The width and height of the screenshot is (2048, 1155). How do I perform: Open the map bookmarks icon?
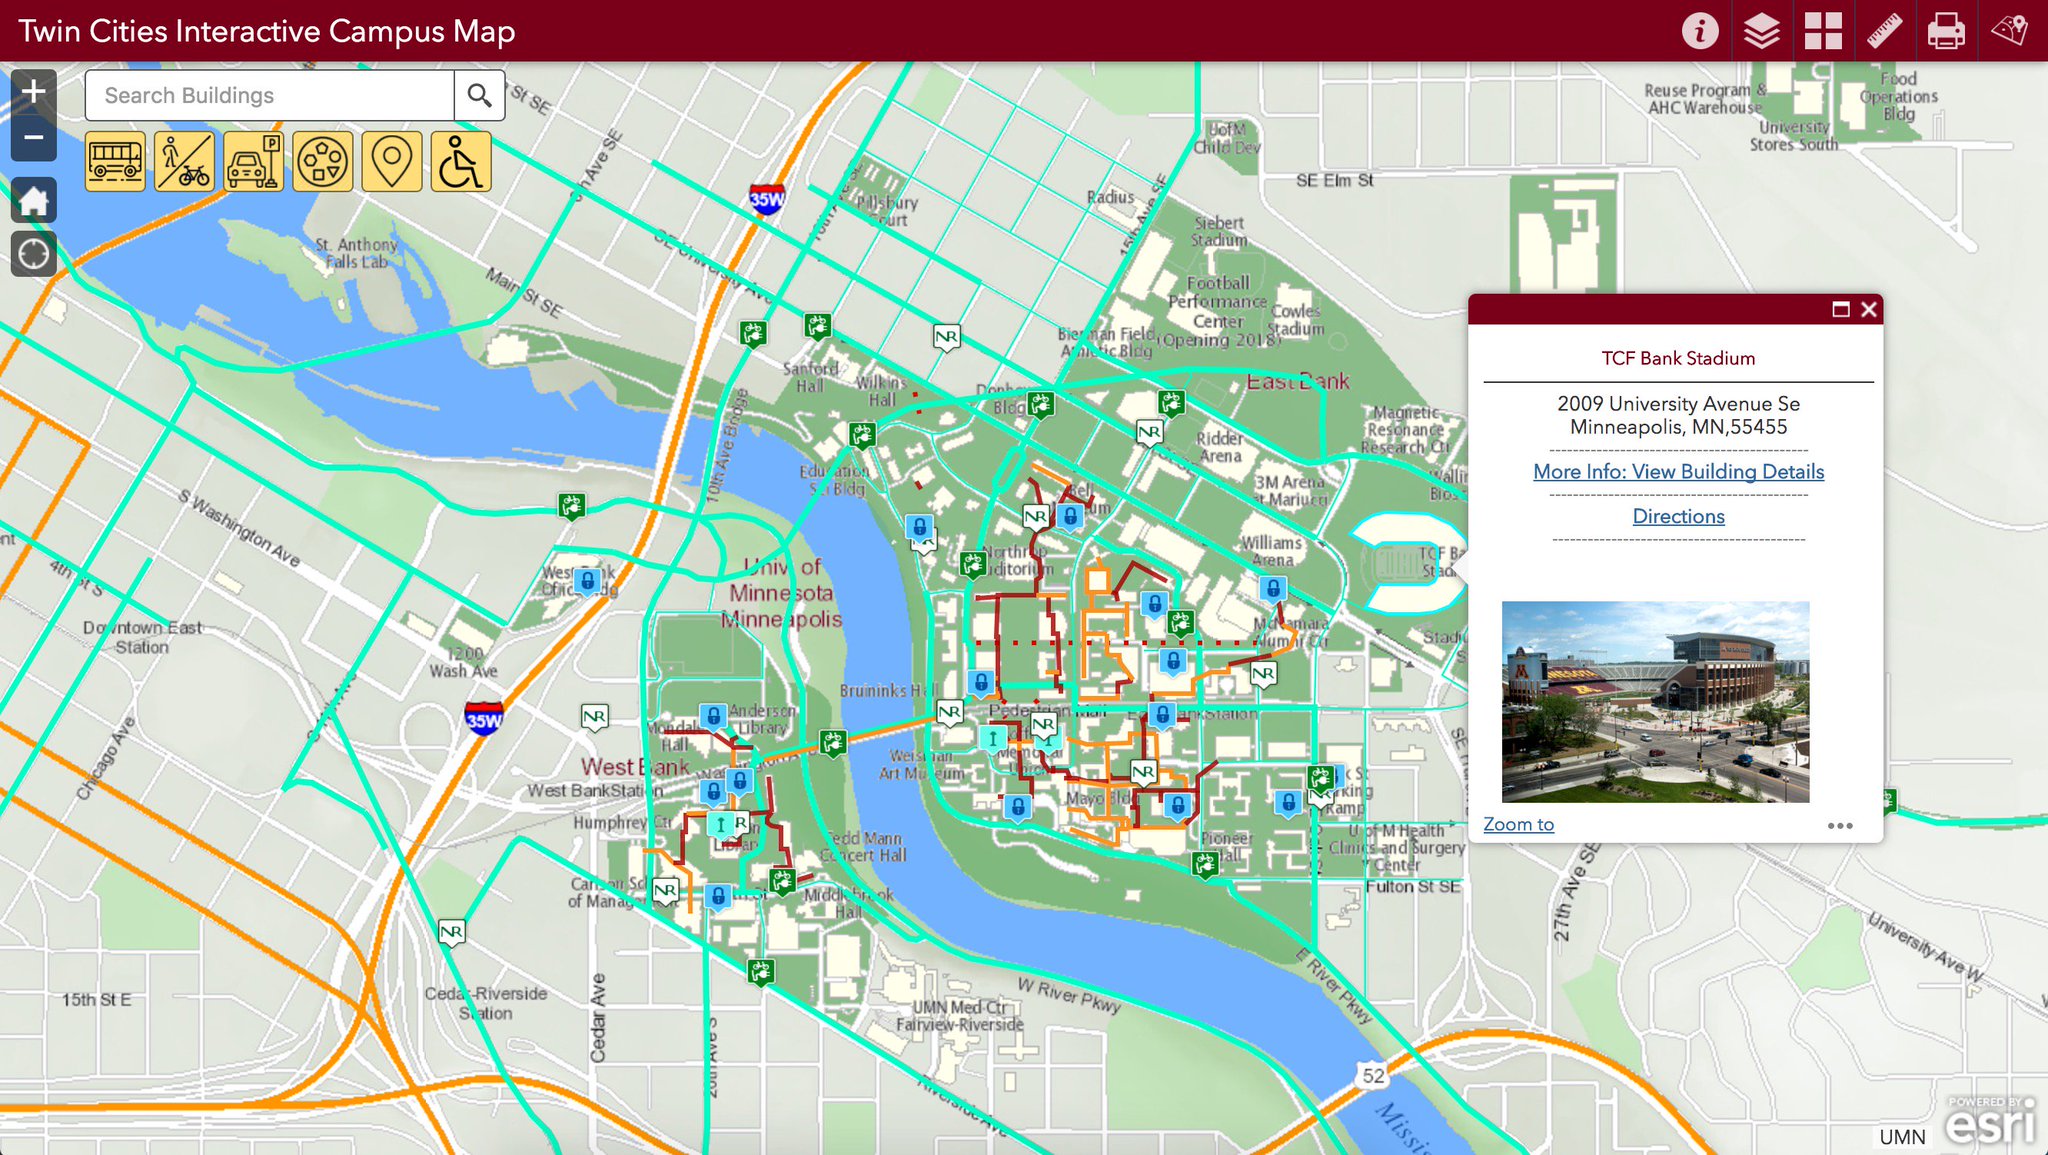(2009, 31)
